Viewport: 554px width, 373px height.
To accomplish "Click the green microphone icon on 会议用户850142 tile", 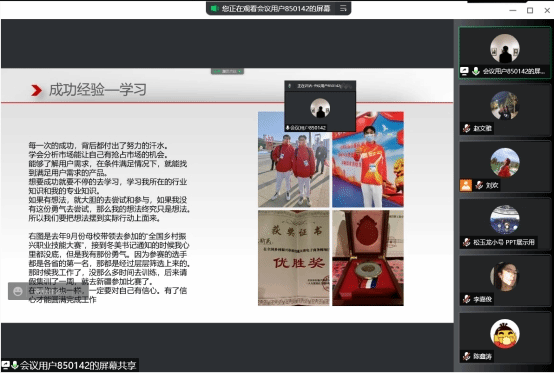I will (x=476, y=71).
